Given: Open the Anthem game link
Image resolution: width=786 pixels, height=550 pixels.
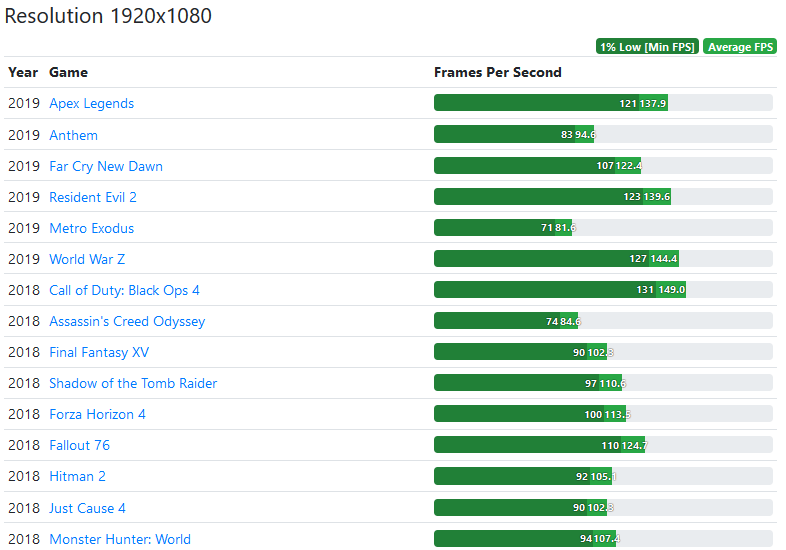Looking at the screenshot, I should tap(73, 135).
